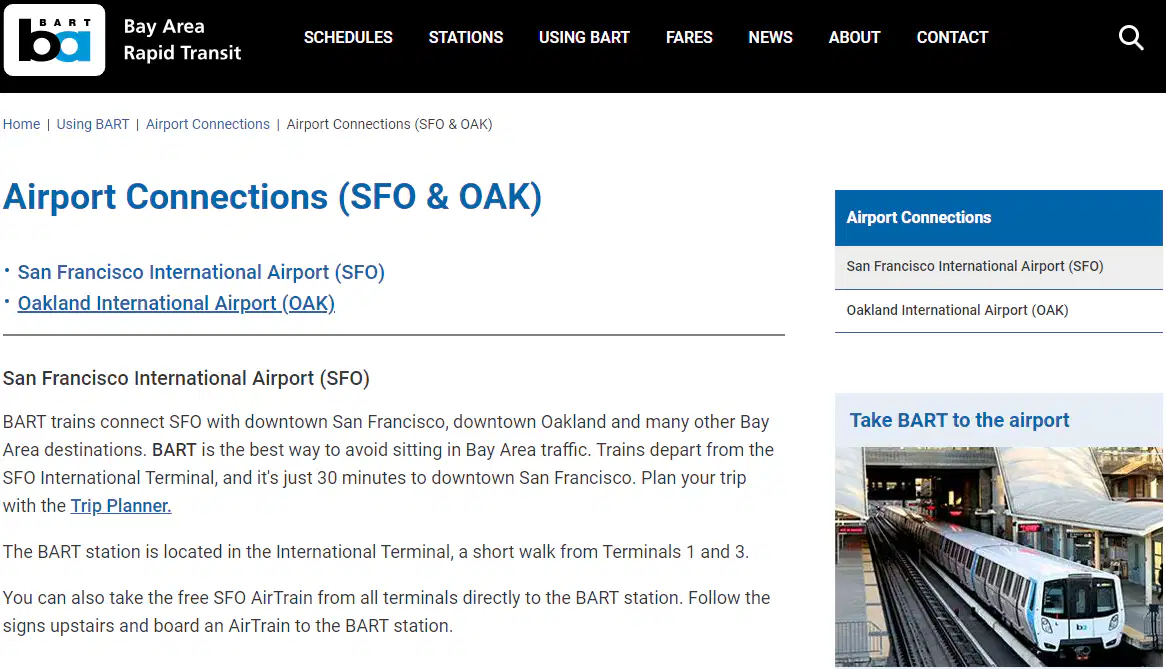This screenshot has width=1166, height=669.
Task: Click the BART train photo thumbnail
Action: coord(999,556)
